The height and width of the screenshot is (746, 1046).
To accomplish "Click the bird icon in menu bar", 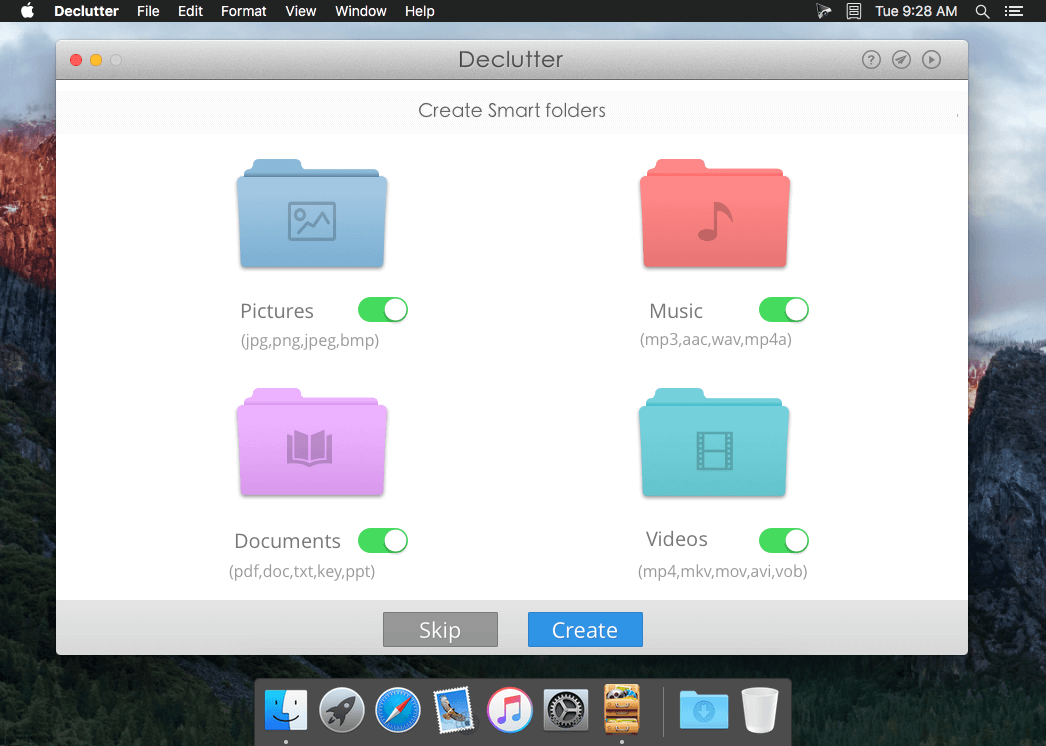I will pyautogui.click(x=824, y=11).
